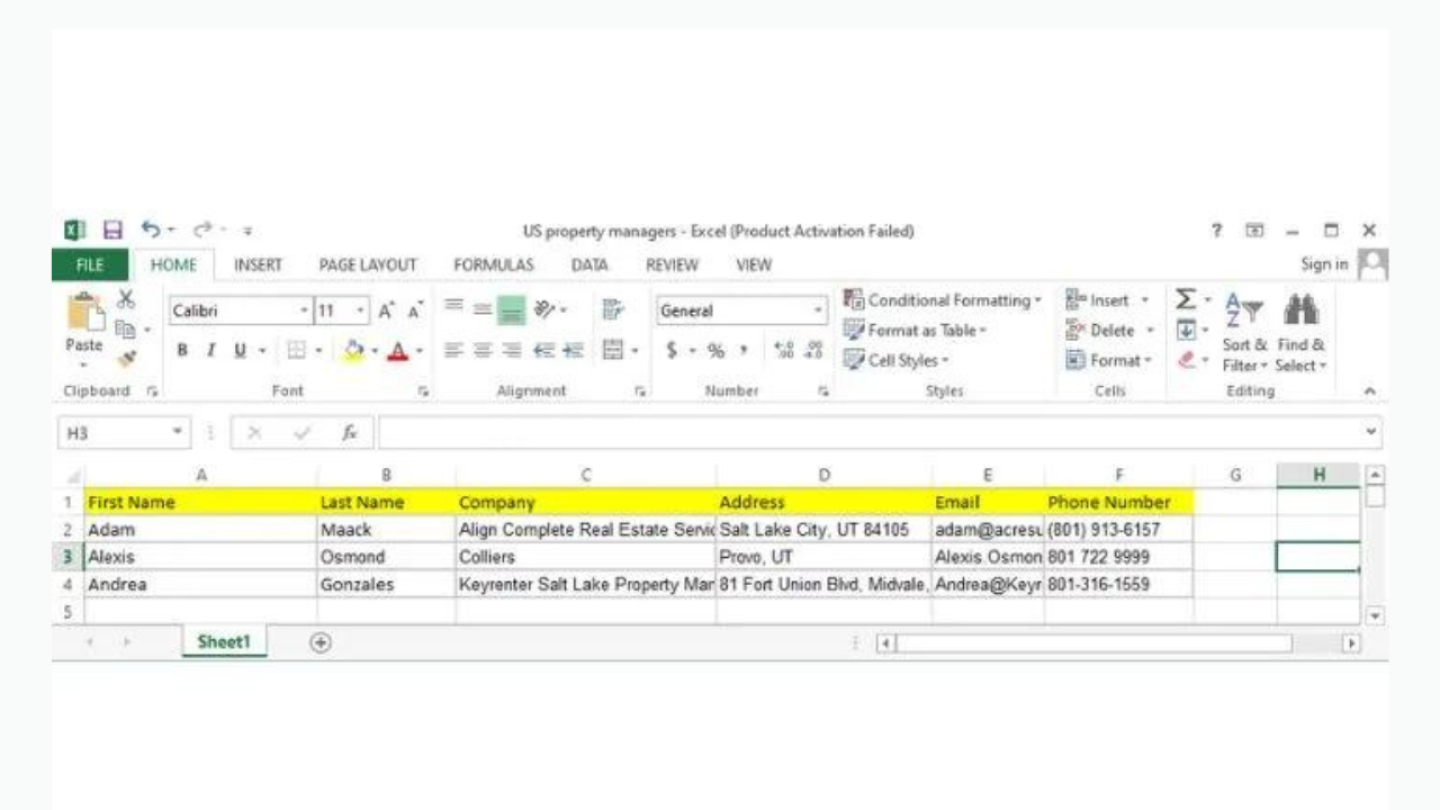Open Cell Styles gallery
This screenshot has height=810, width=1440.
896,360
